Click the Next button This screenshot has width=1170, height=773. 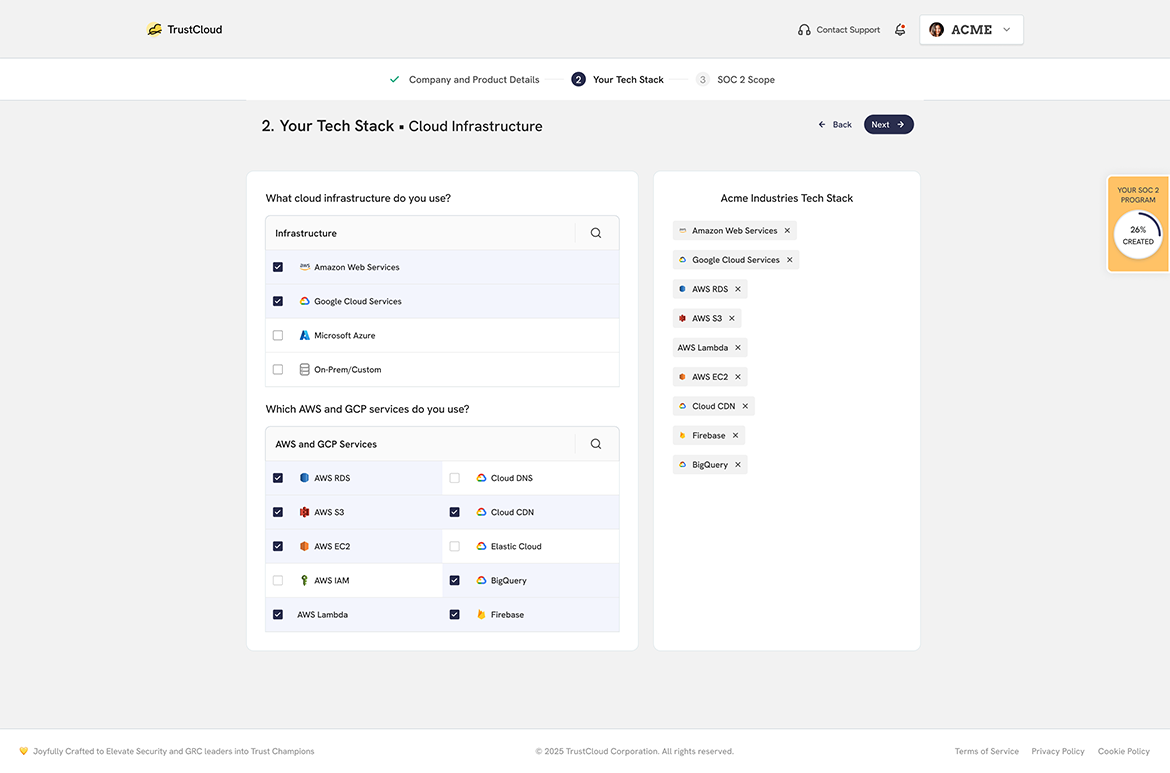click(x=889, y=125)
